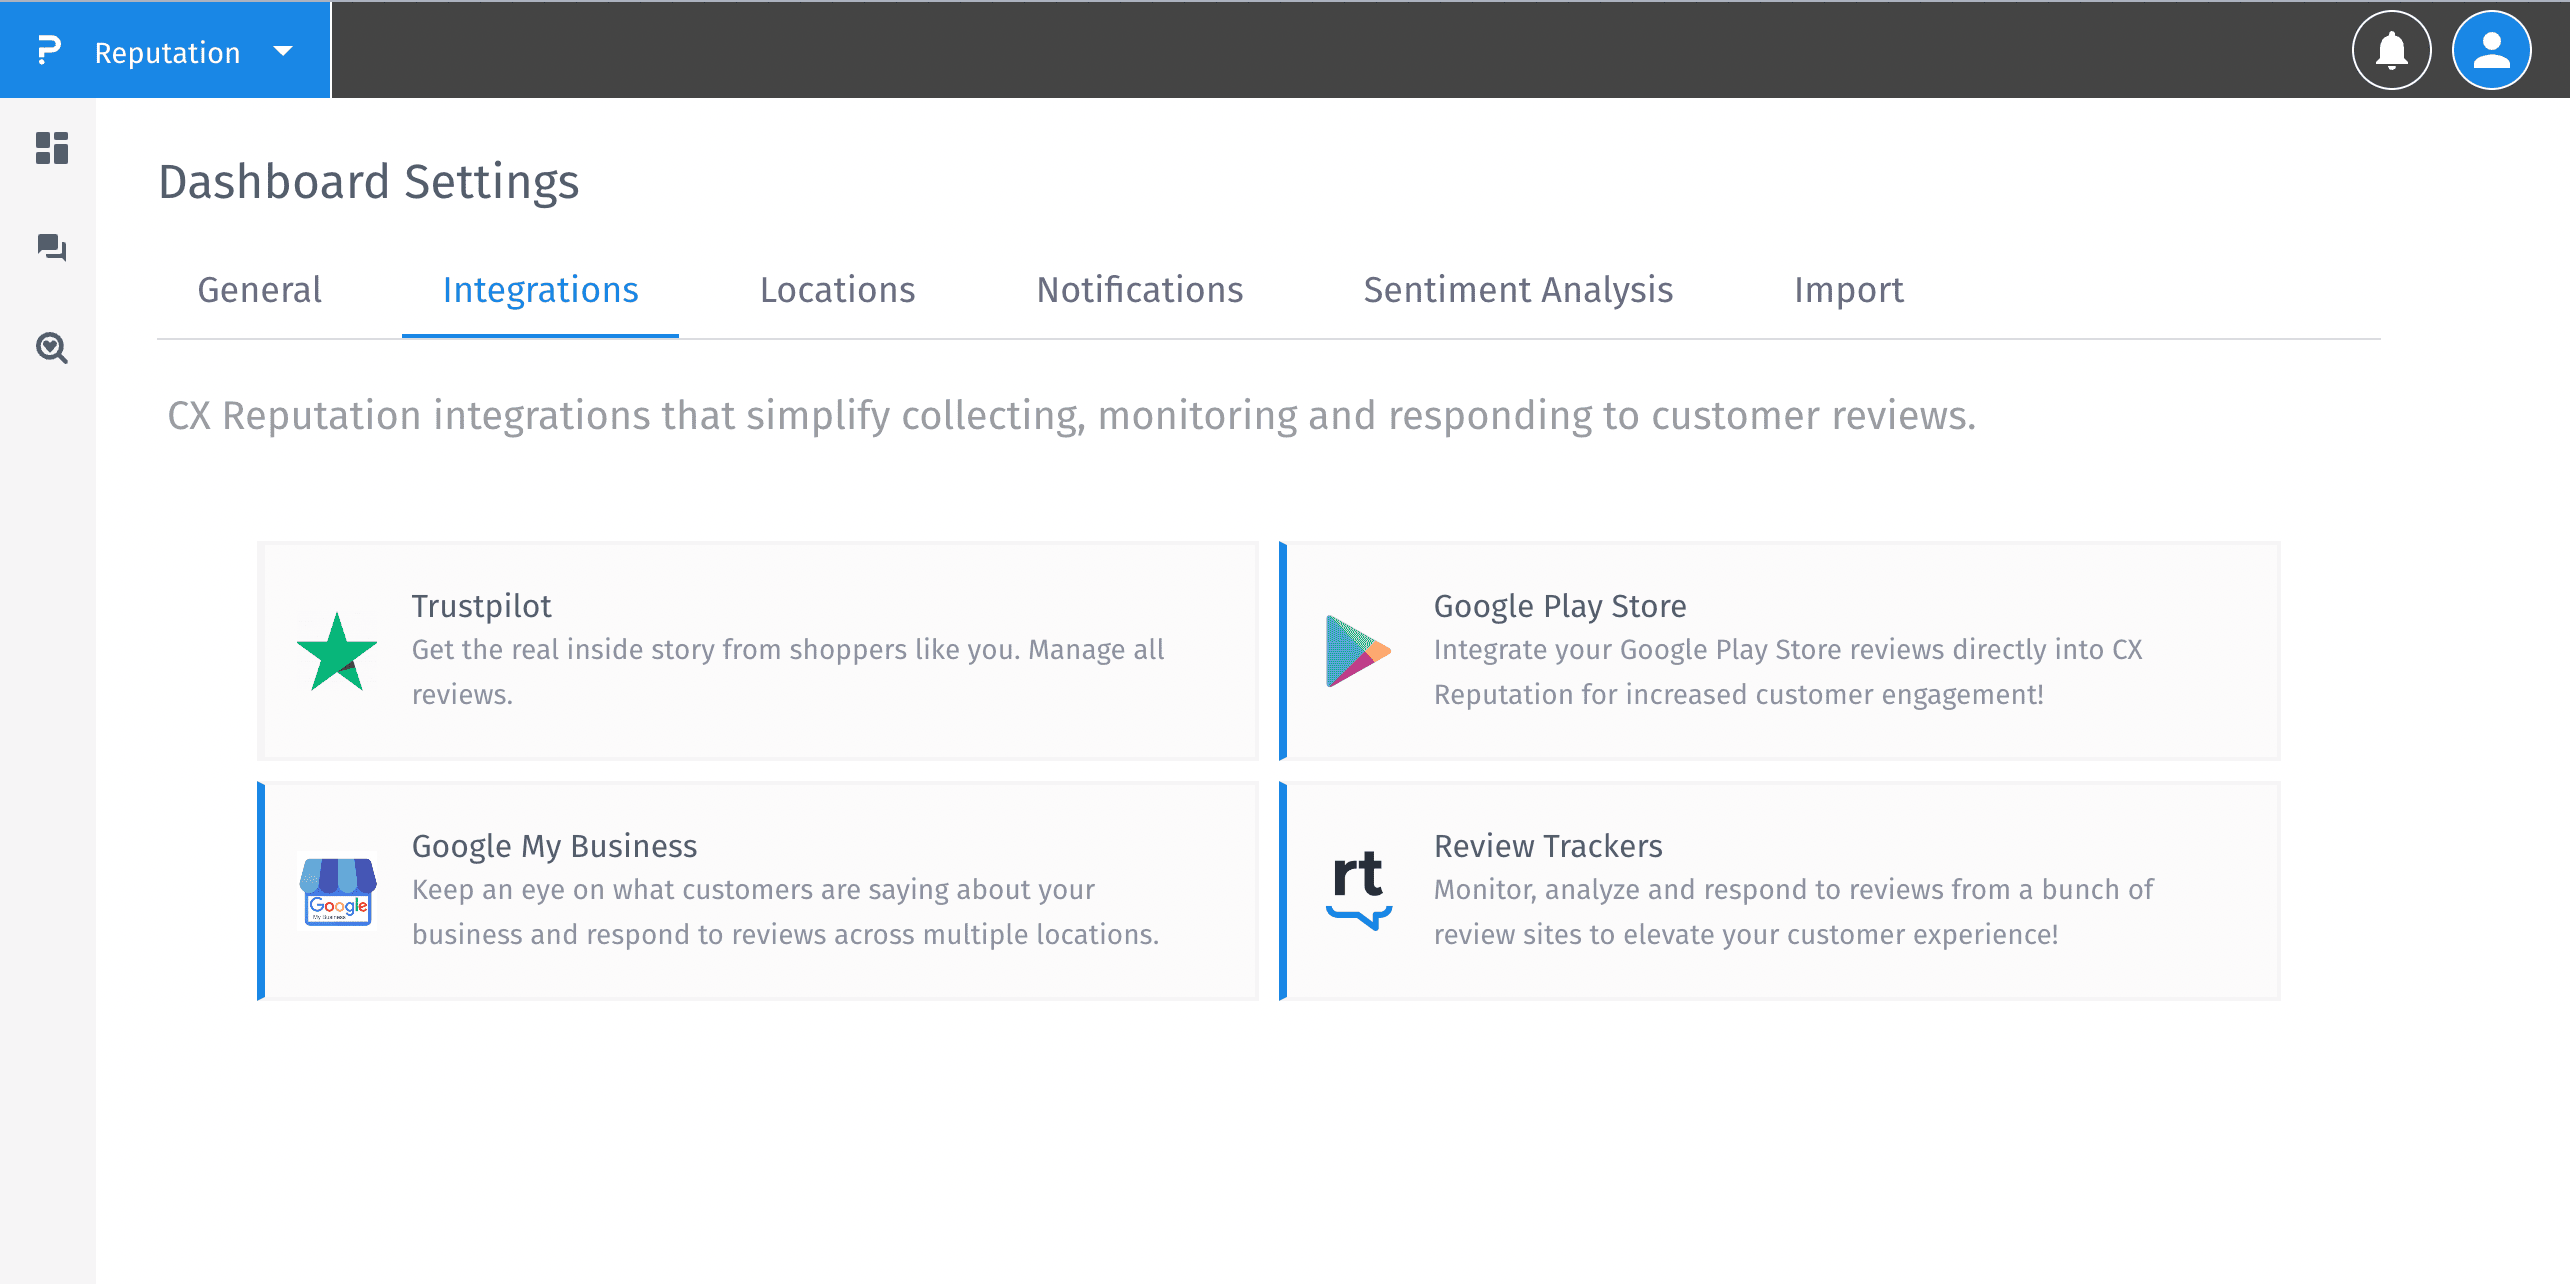
Task: Open the Notifications settings tab
Action: (x=1139, y=290)
